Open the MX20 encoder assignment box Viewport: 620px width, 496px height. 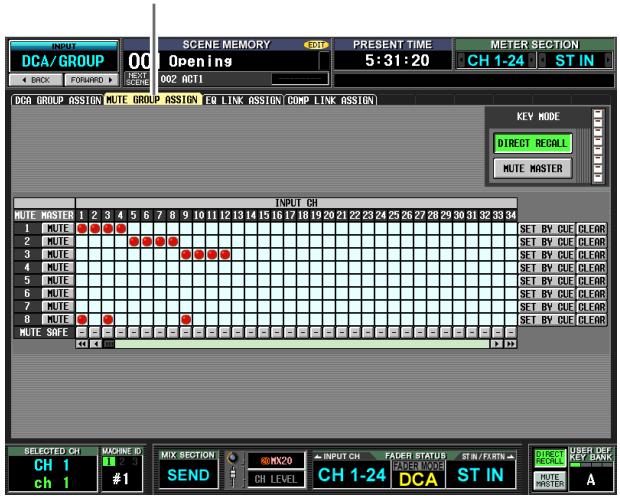point(276,461)
